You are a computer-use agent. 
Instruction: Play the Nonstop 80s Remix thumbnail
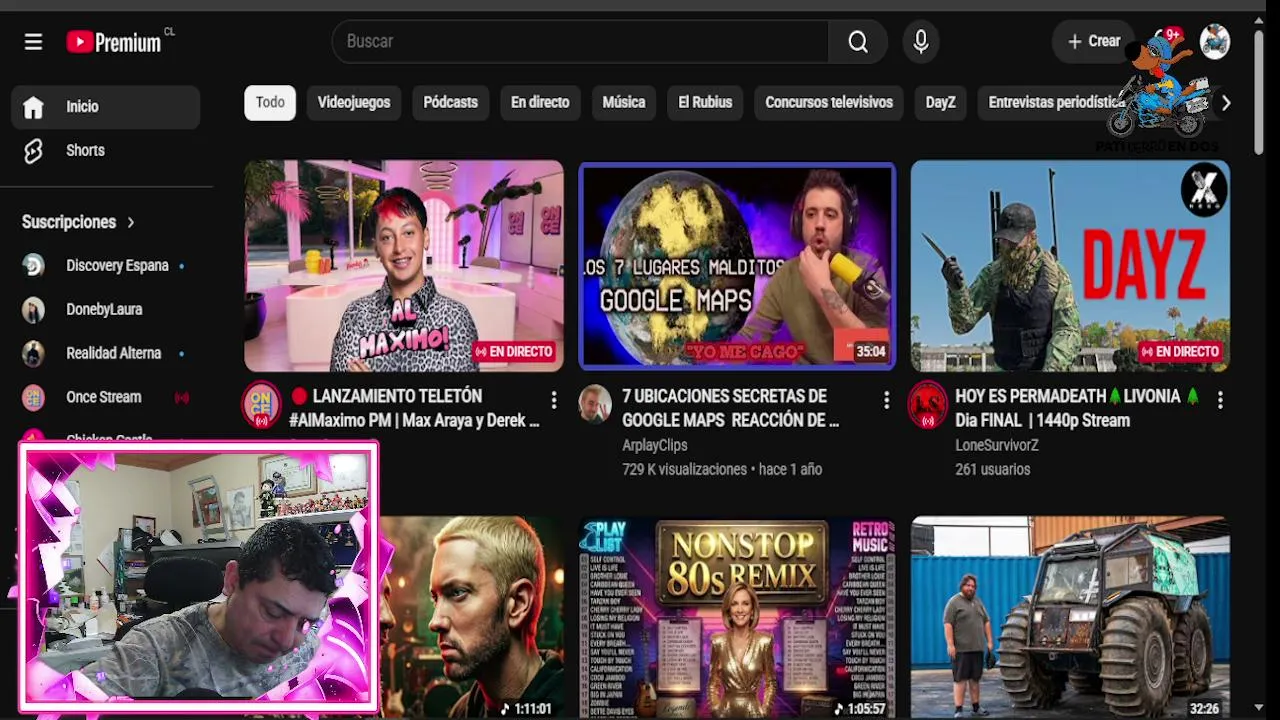pos(737,617)
